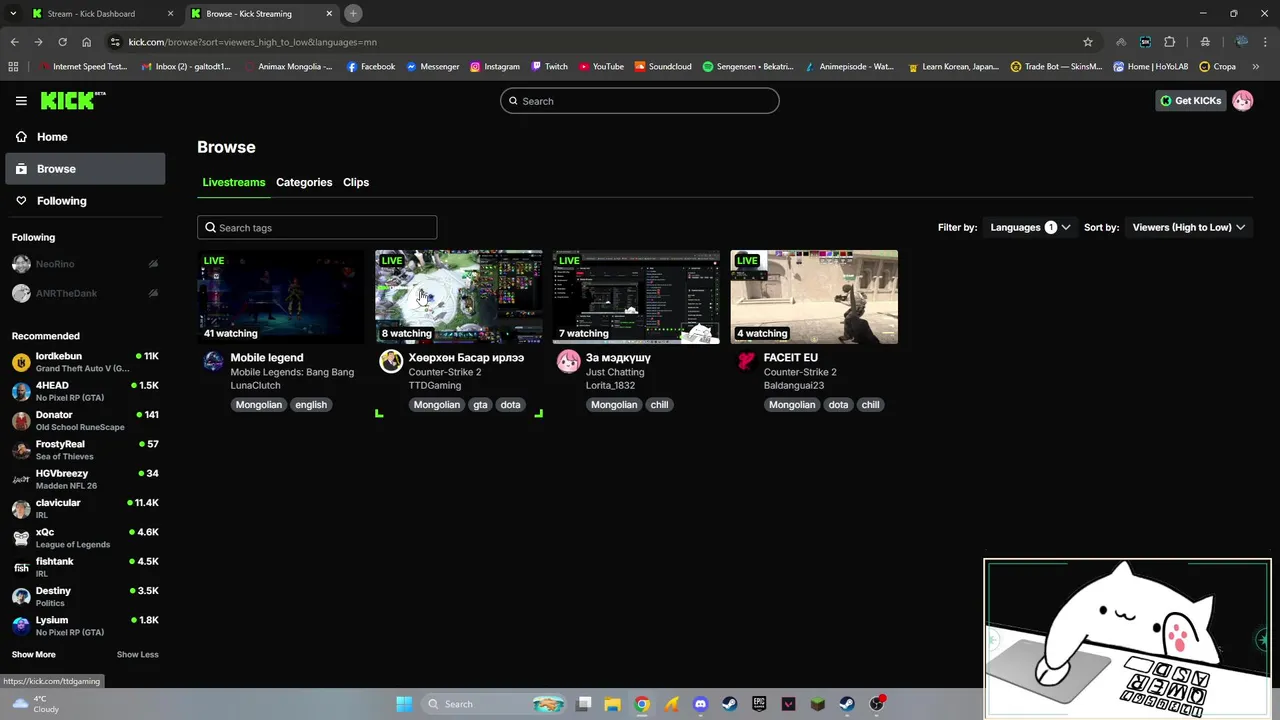
Task: Click the chill tag on Lorita_1832 stream
Action: (x=659, y=405)
